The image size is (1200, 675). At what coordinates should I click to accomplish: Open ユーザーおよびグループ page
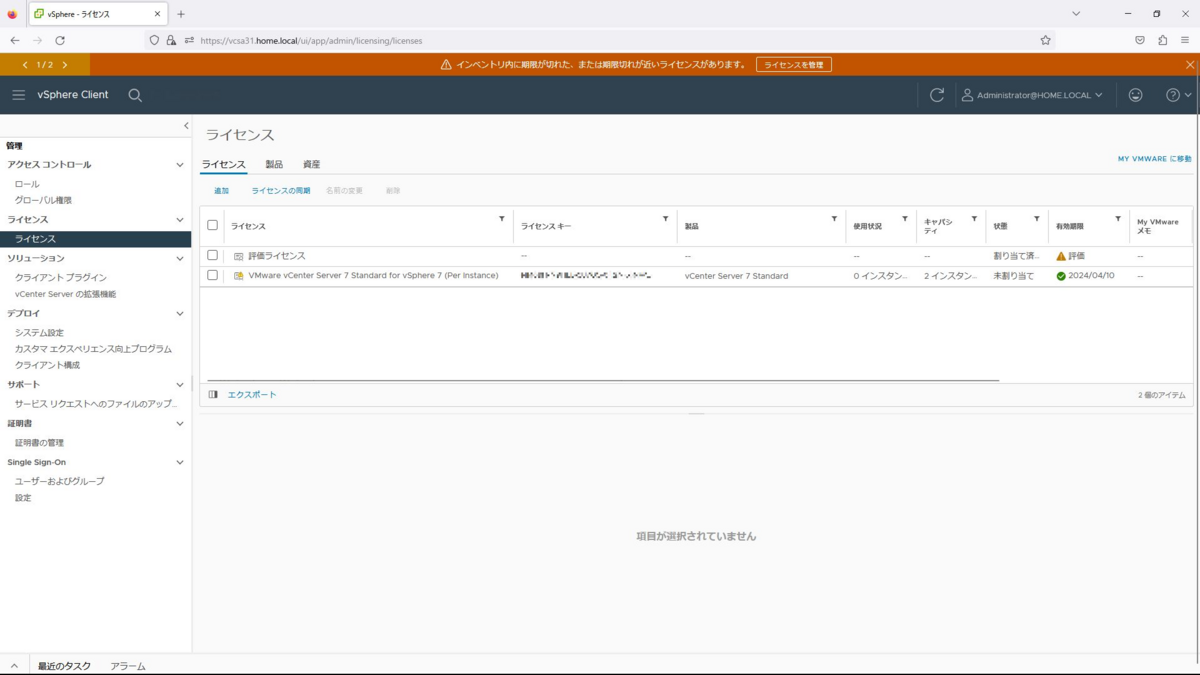pyautogui.click(x=59, y=481)
